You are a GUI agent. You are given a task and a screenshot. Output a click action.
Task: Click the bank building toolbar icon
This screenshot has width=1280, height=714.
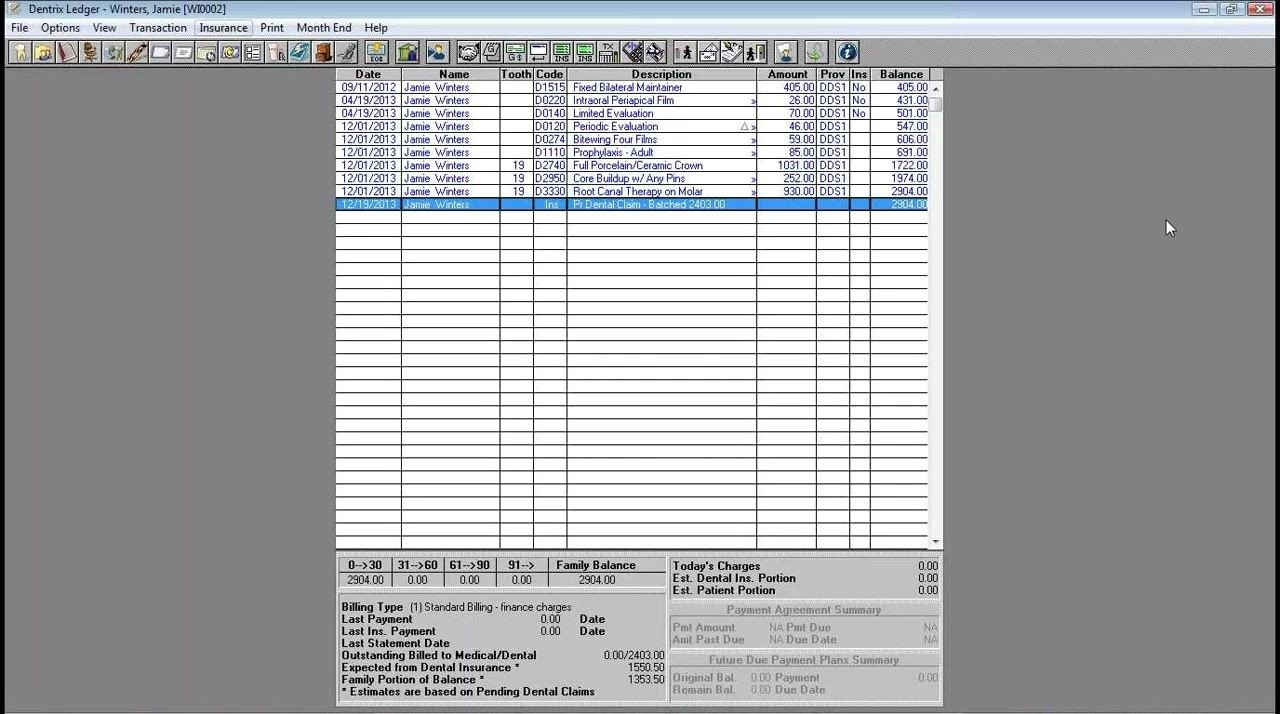tap(407, 52)
